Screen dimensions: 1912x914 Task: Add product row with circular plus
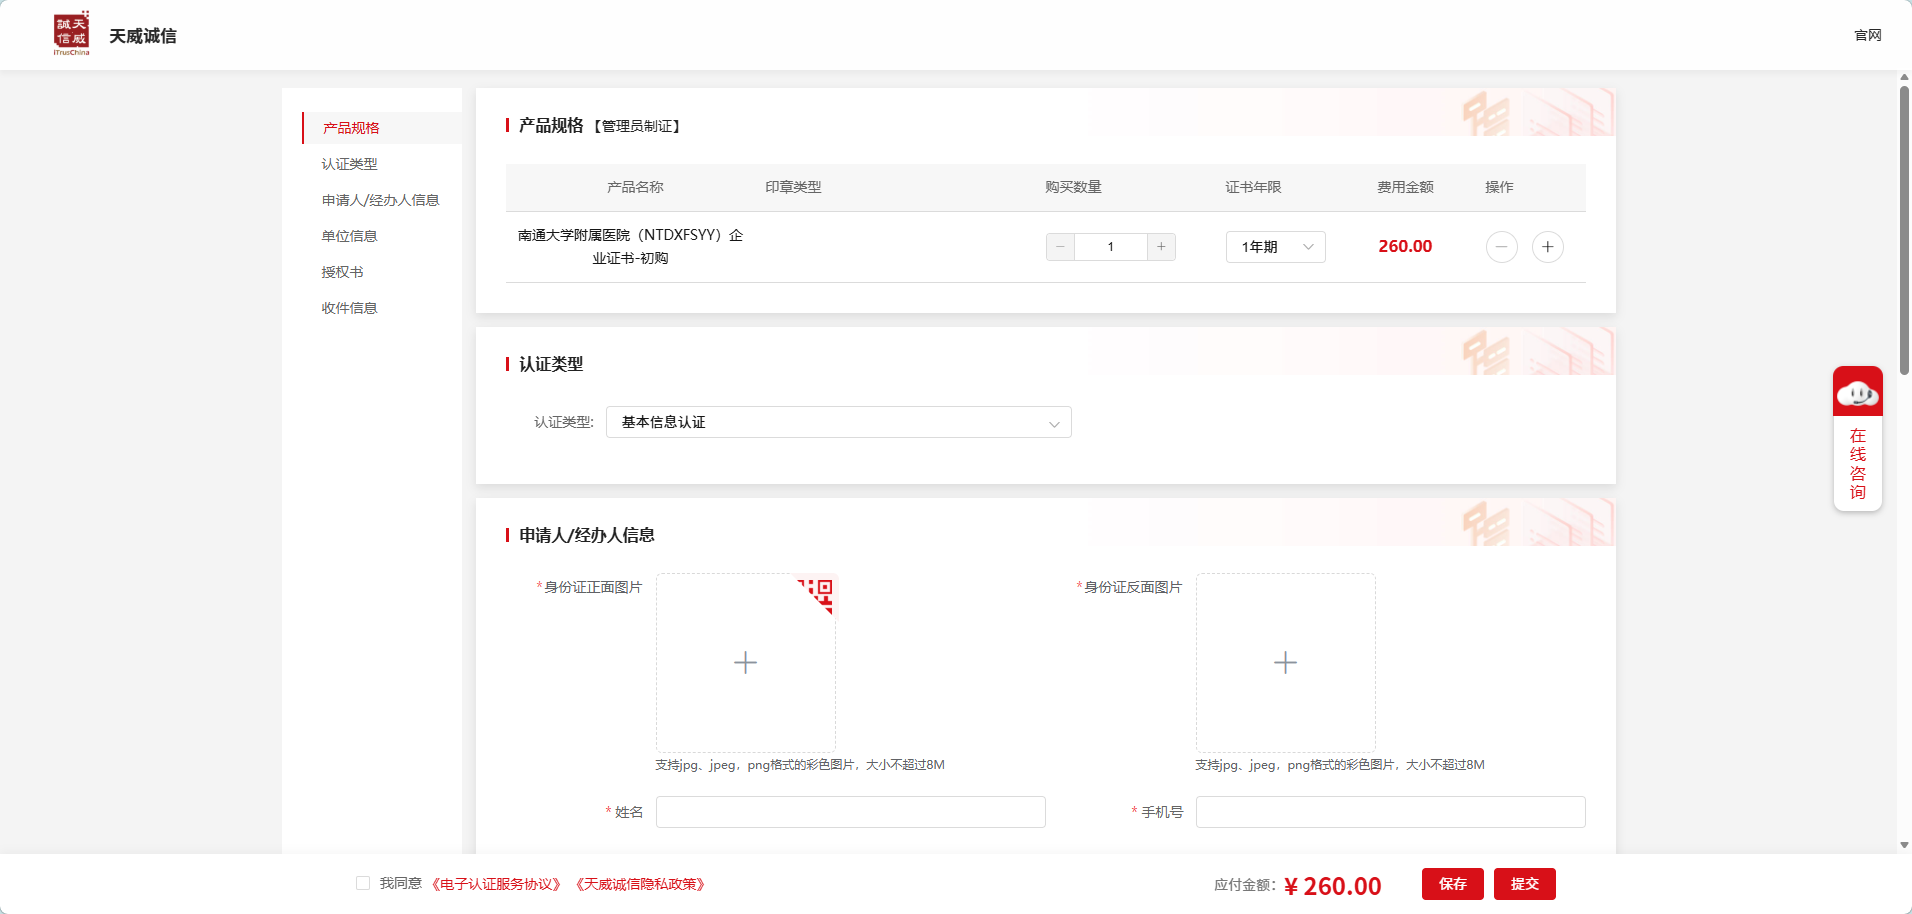(x=1547, y=247)
